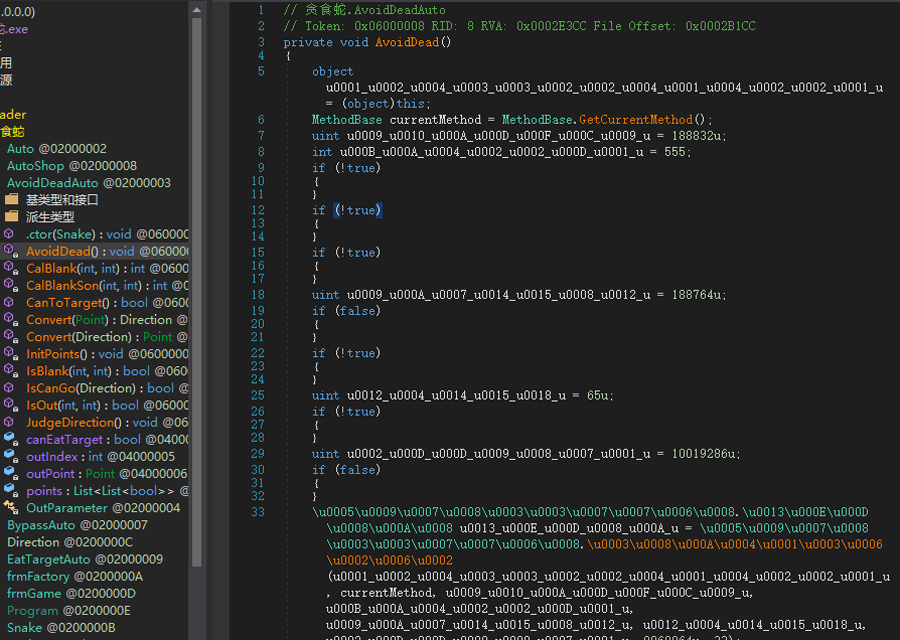Click the method icon beside AvoidDead() in tree
This screenshot has width=900, height=640.
(10, 251)
